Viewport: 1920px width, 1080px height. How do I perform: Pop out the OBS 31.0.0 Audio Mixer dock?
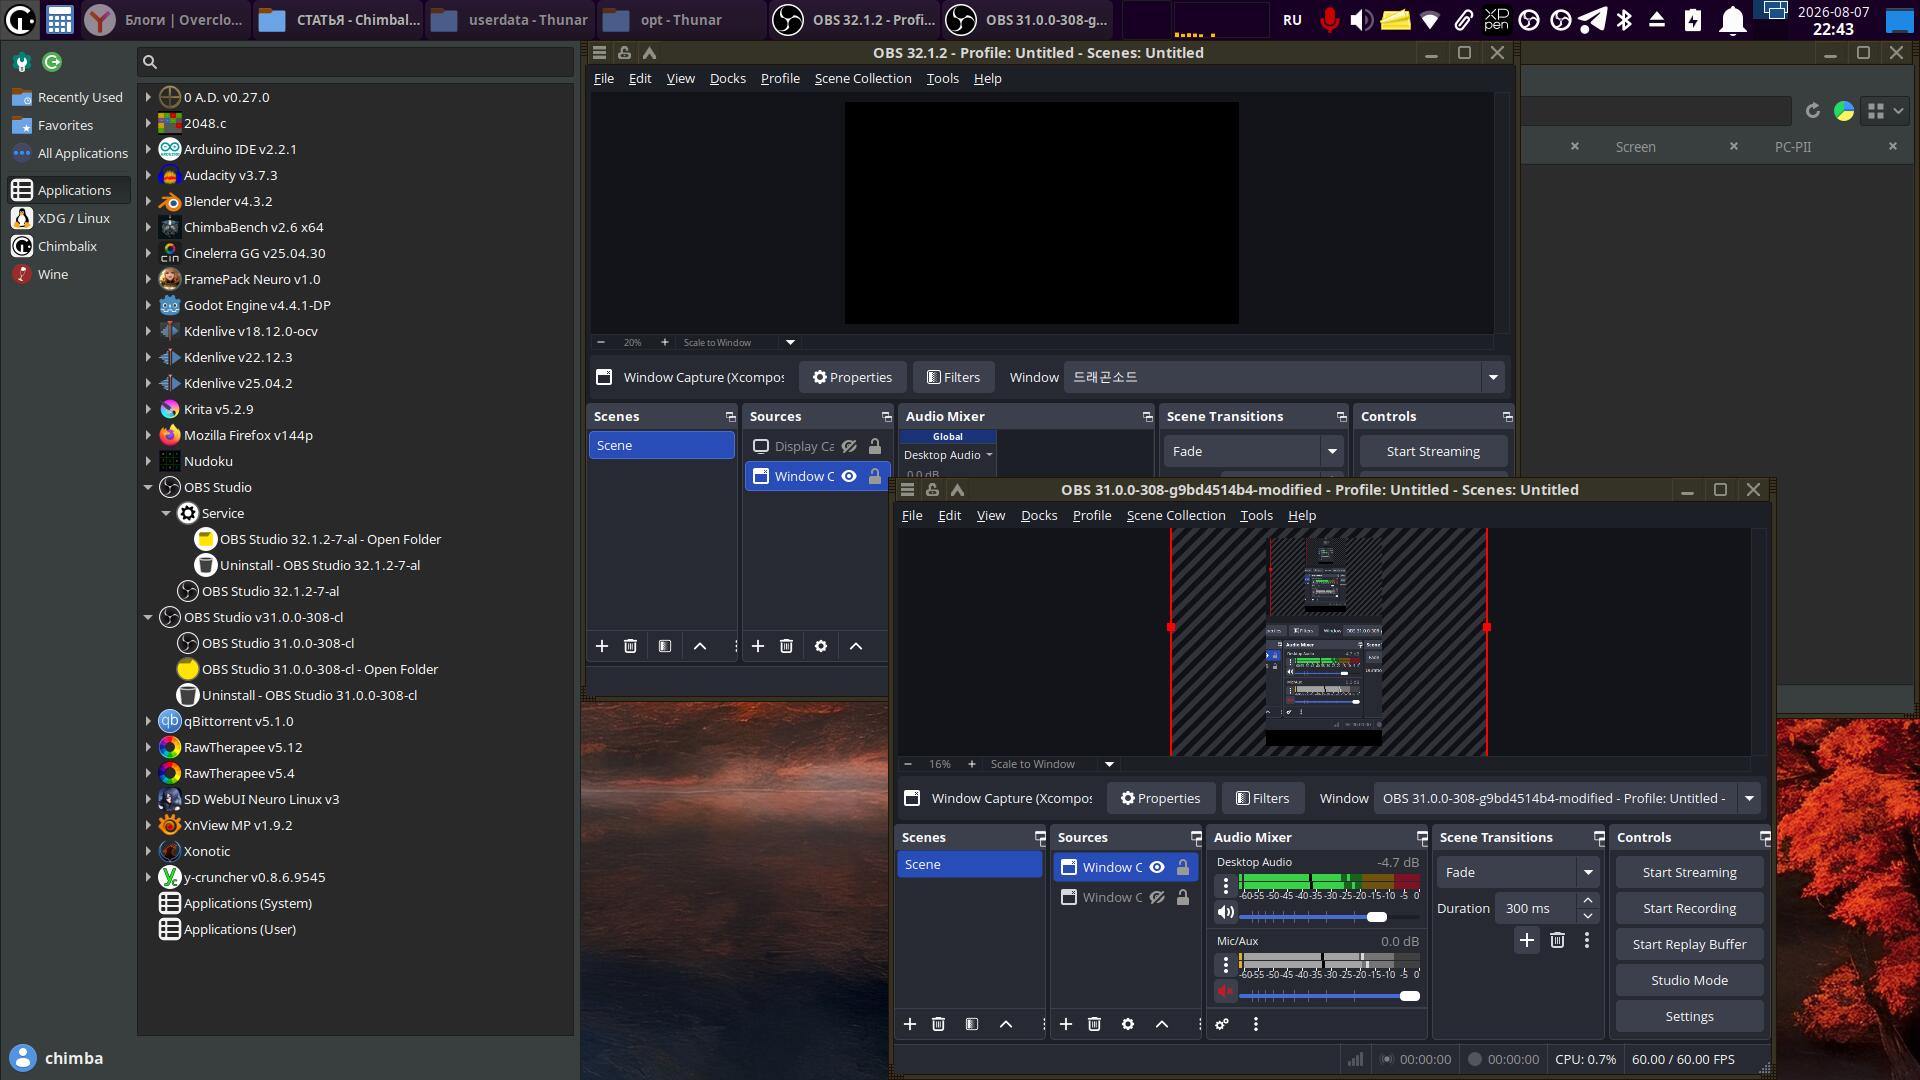[1422, 838]
